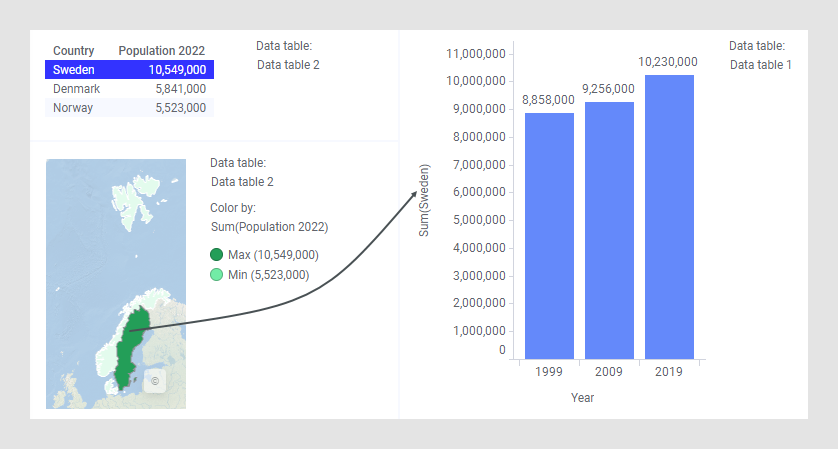838x449 pixels.
Task: Open the Sum(Population 2022) color-by selector
Action: (269, 227)
